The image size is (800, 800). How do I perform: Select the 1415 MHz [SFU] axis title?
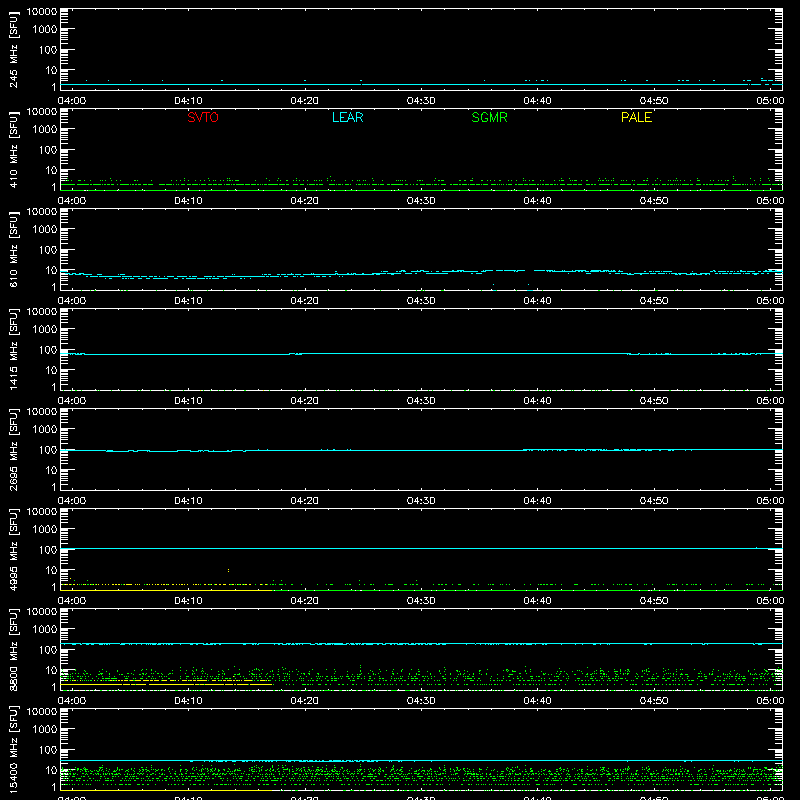(13, 350)
